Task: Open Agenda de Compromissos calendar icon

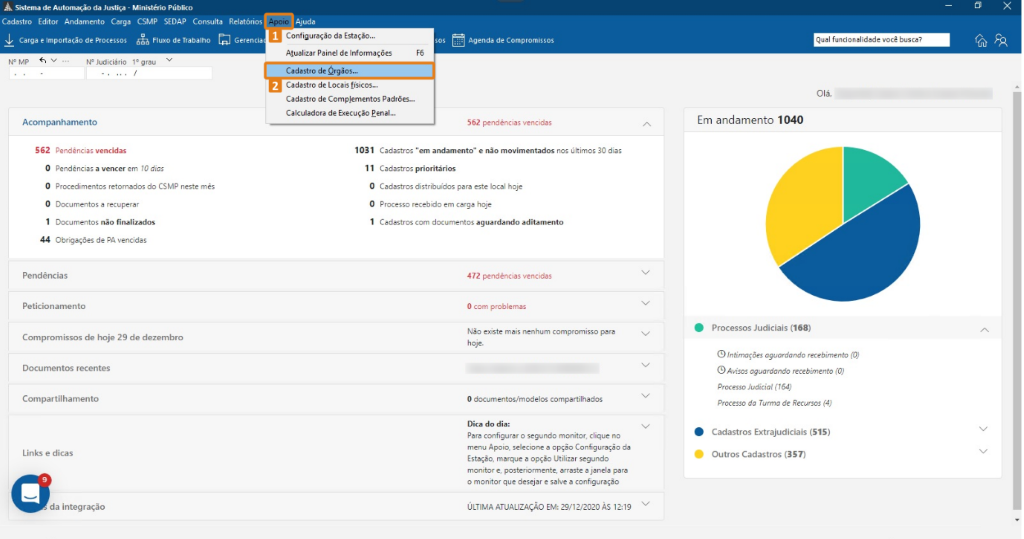Action: click(x=458, y=41)
